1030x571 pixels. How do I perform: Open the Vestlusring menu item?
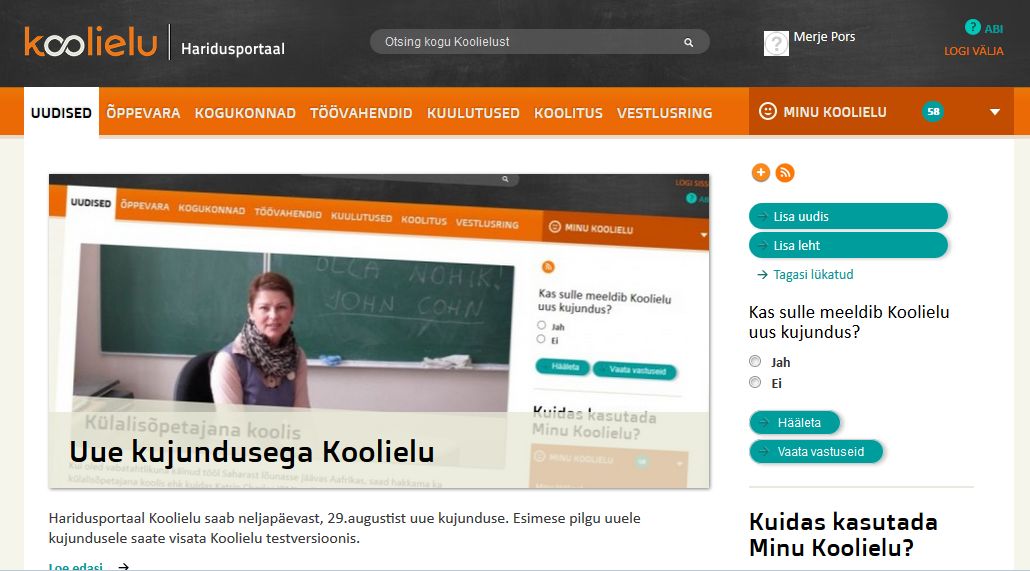[664, 113]
